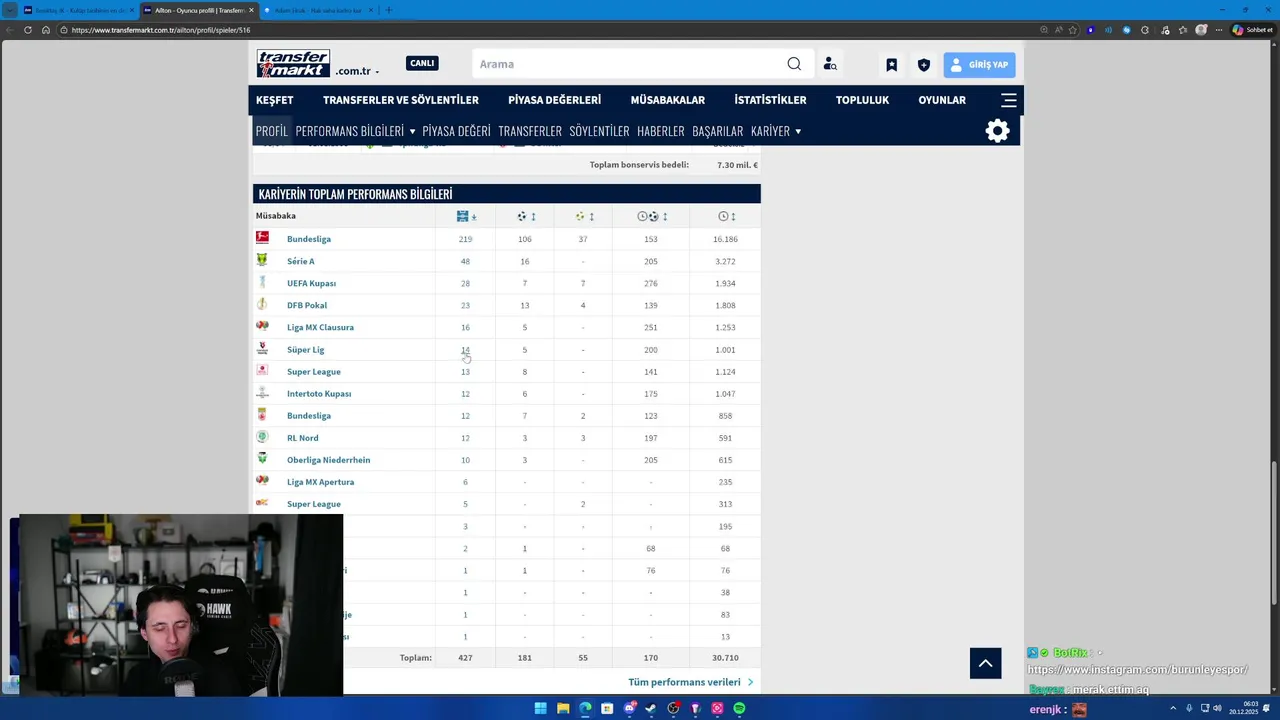Click the scroll-to-top arrow button
Image resolution: width=1280 pixels, height=720 pixels.
985,663
